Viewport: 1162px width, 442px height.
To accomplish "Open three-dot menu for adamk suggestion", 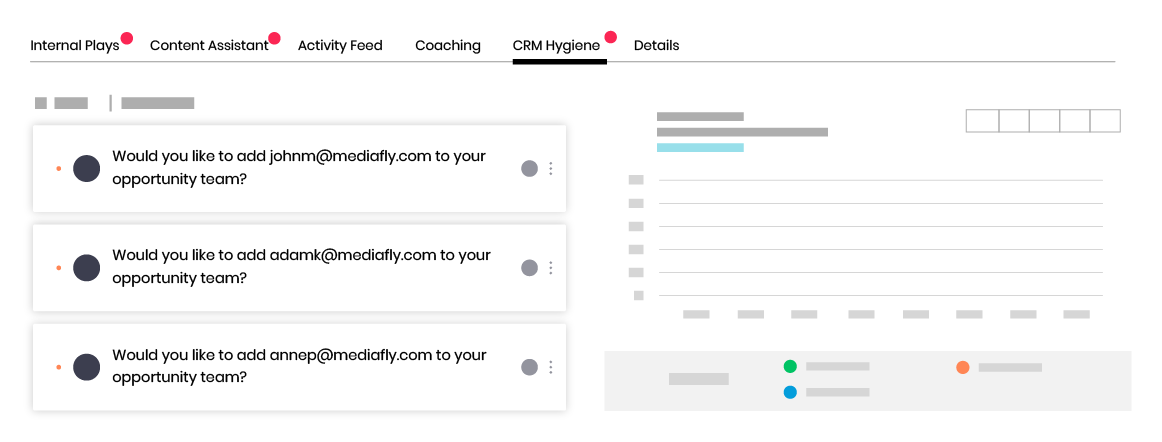I will pos(551,268).
